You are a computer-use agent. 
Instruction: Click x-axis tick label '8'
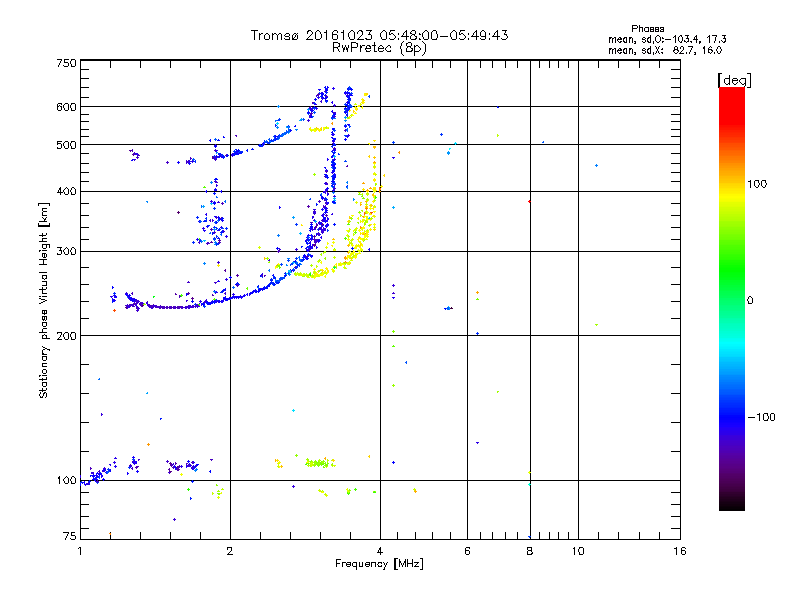pyautogui.click(x=530, y=551)
